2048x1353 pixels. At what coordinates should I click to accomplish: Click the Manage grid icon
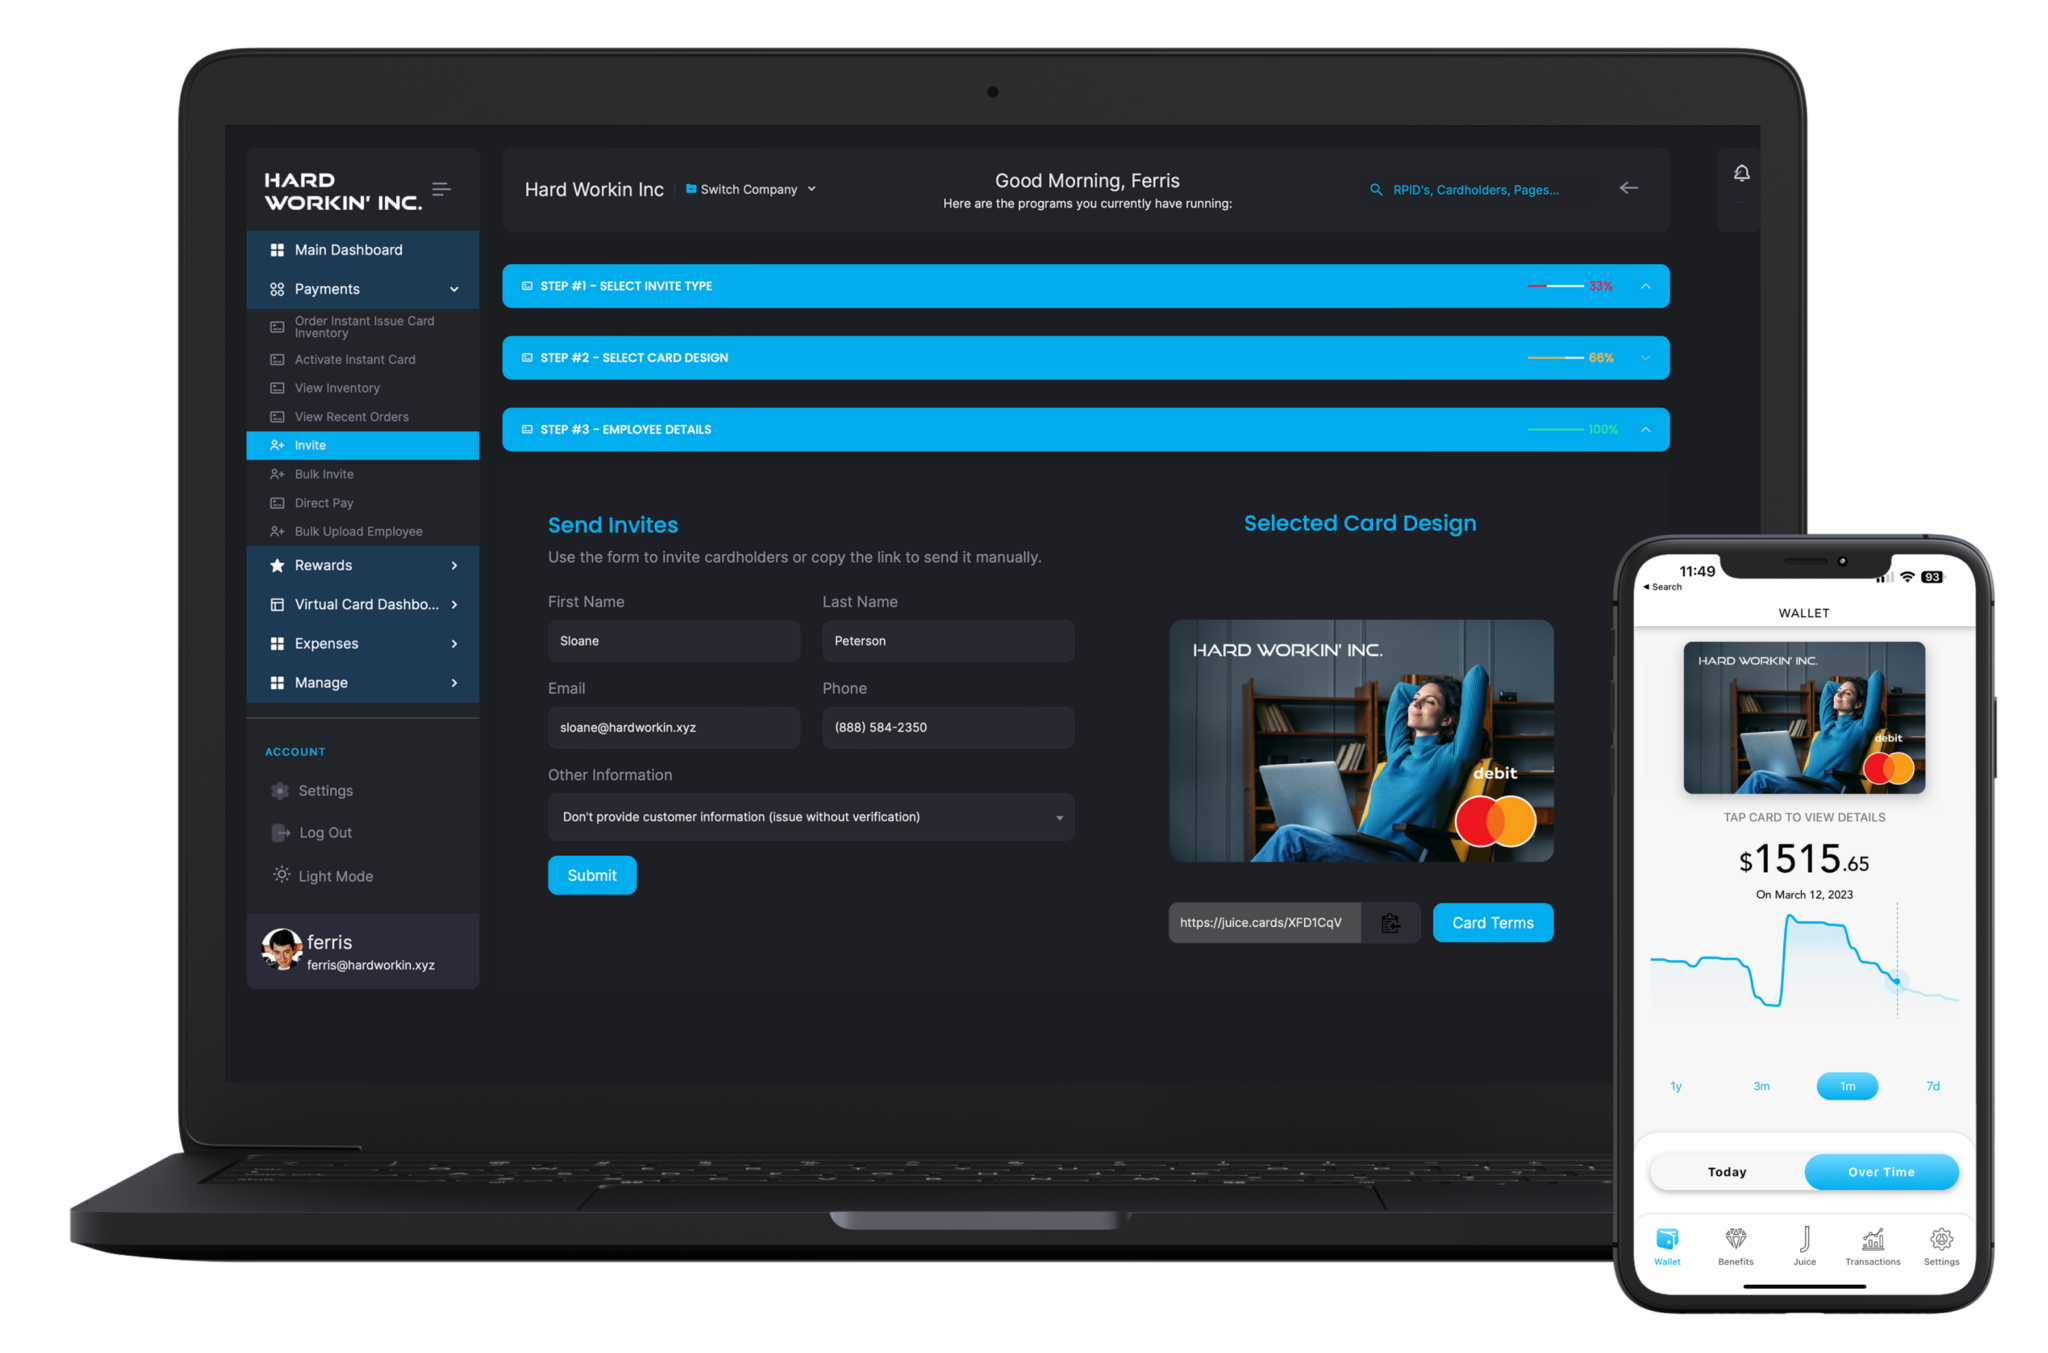point(277,682)
